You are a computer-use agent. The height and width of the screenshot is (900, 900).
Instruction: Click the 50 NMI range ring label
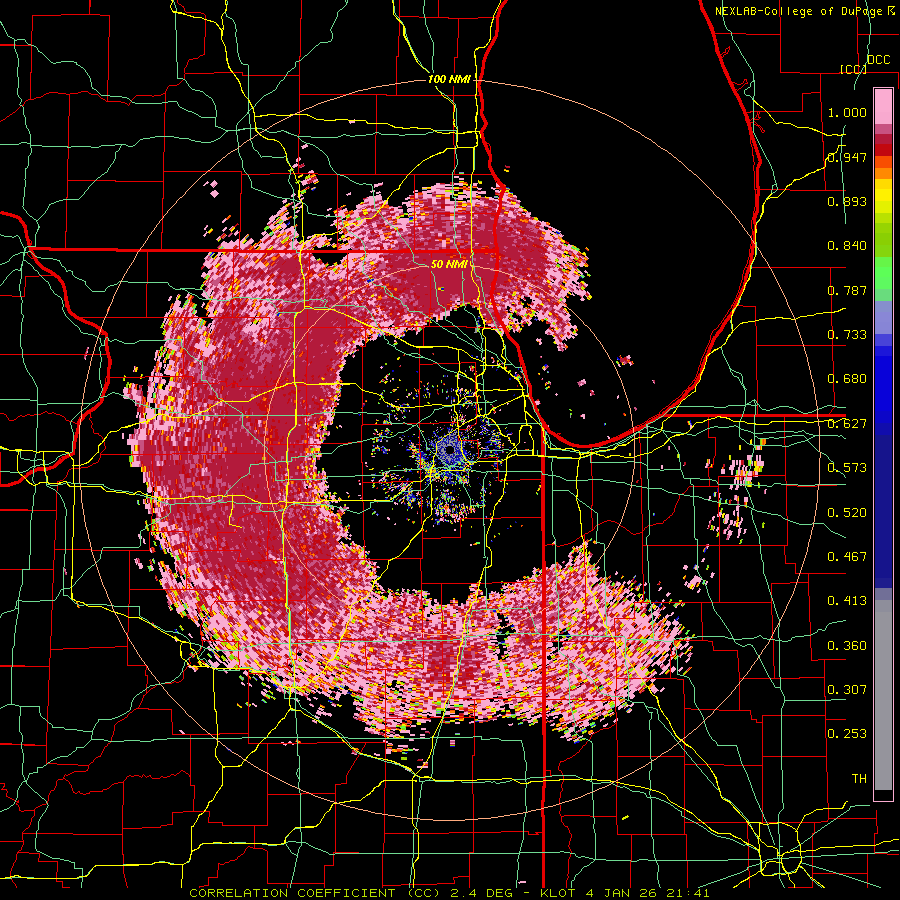click(449, 265)
